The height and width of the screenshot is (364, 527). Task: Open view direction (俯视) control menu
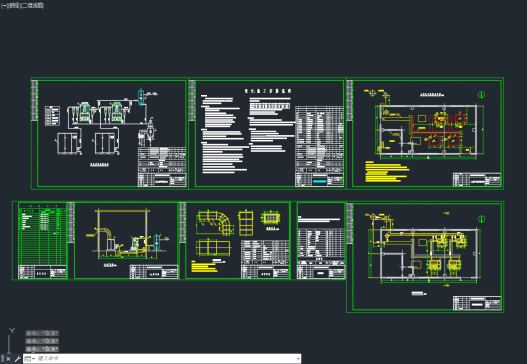coord(14,6)
